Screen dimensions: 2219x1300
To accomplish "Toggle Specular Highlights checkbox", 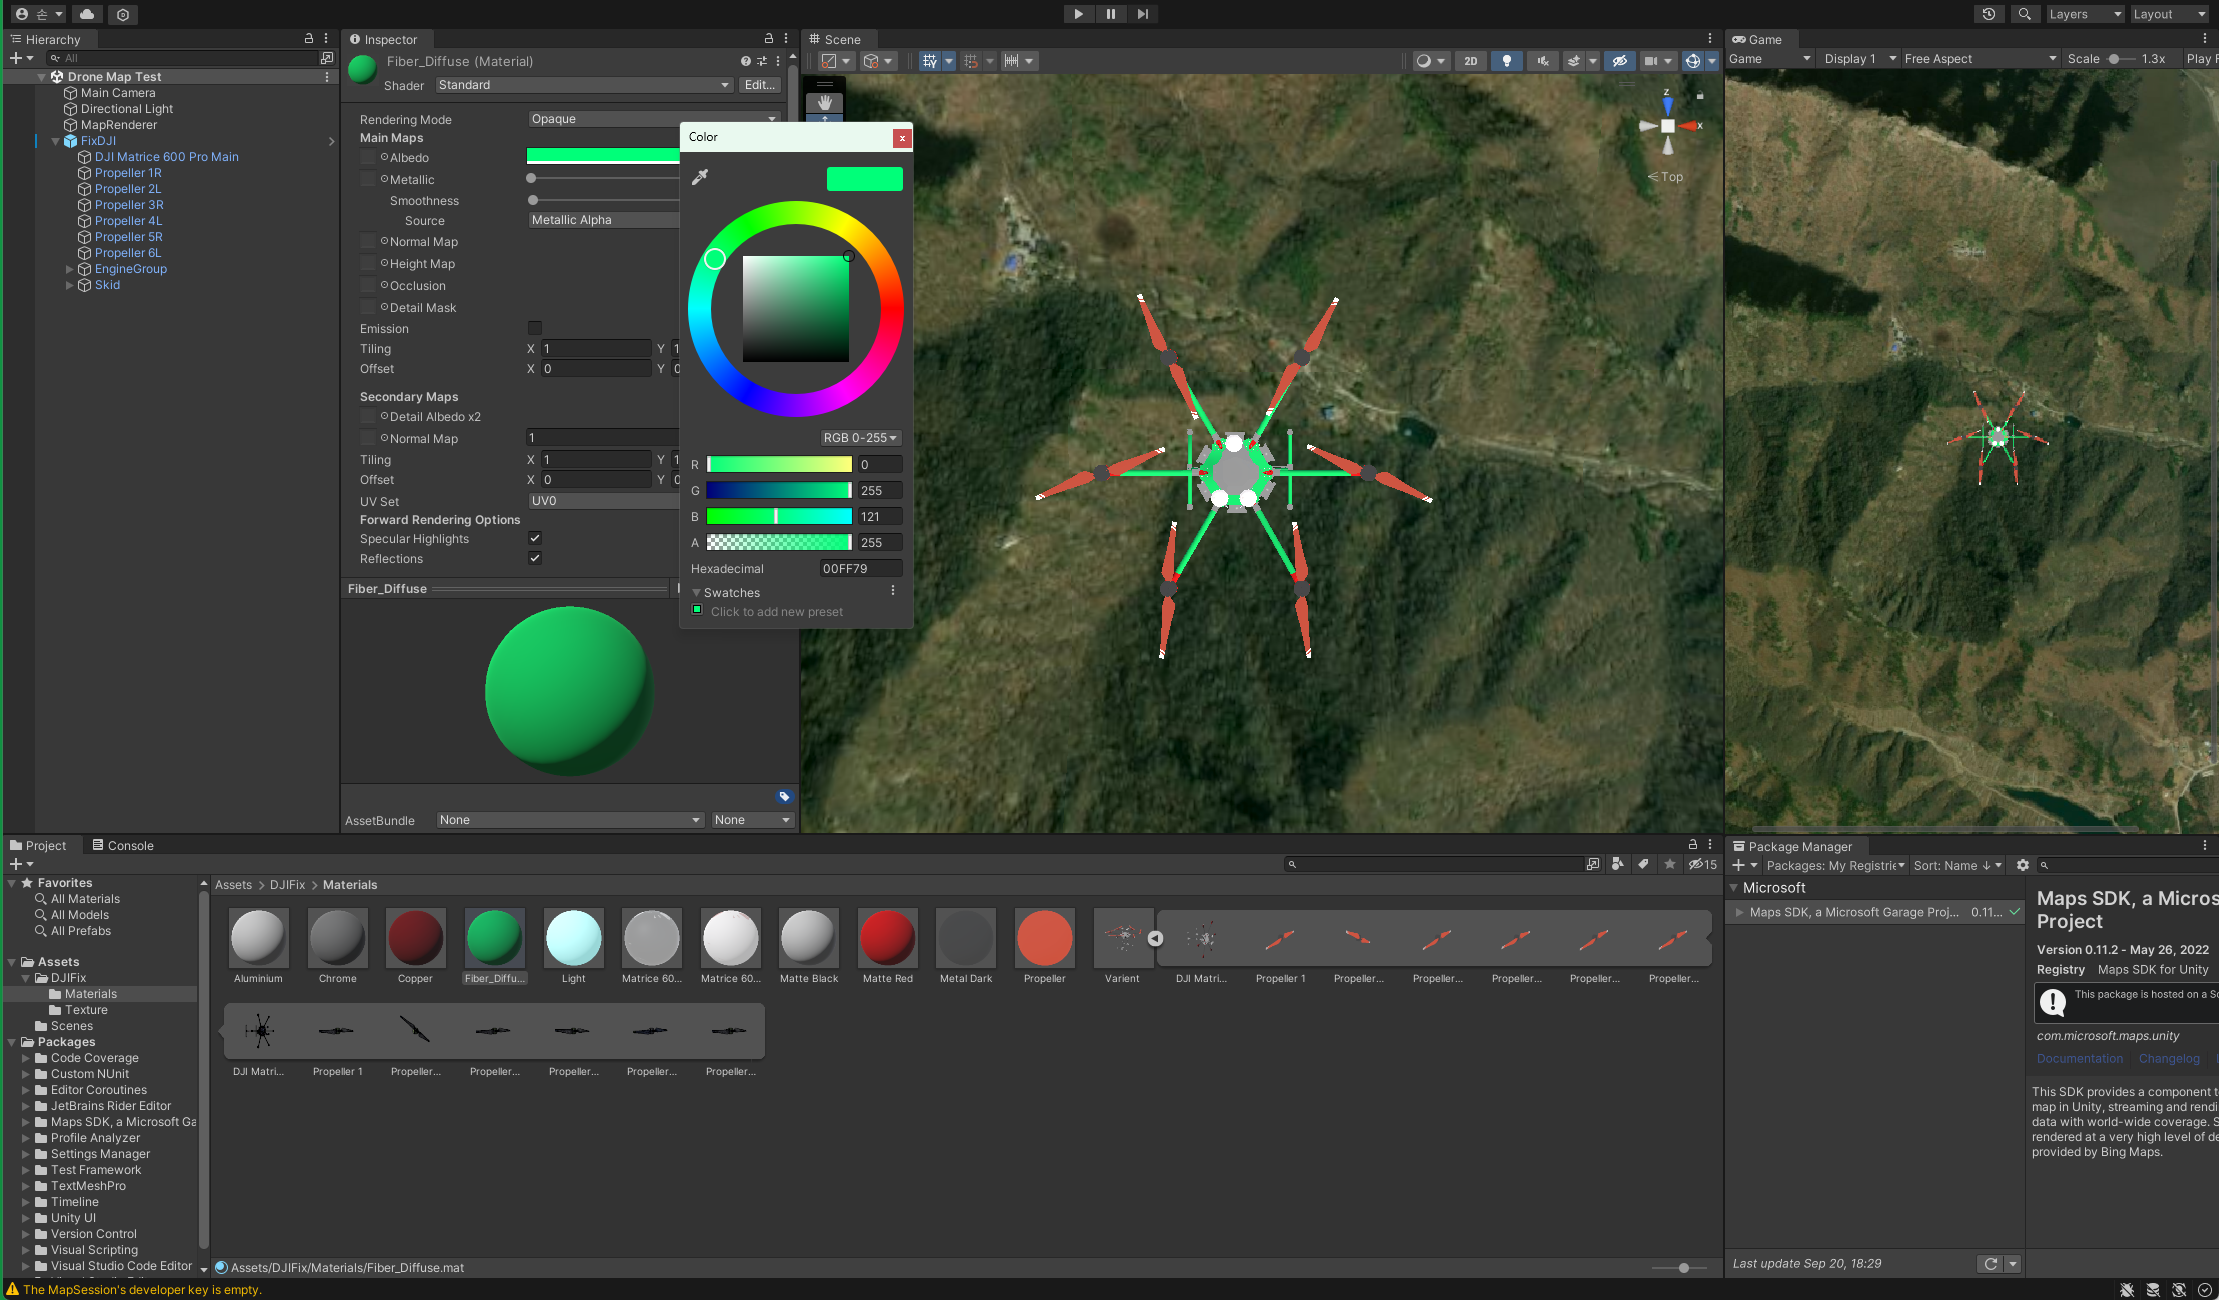I will tap(535, 538).
